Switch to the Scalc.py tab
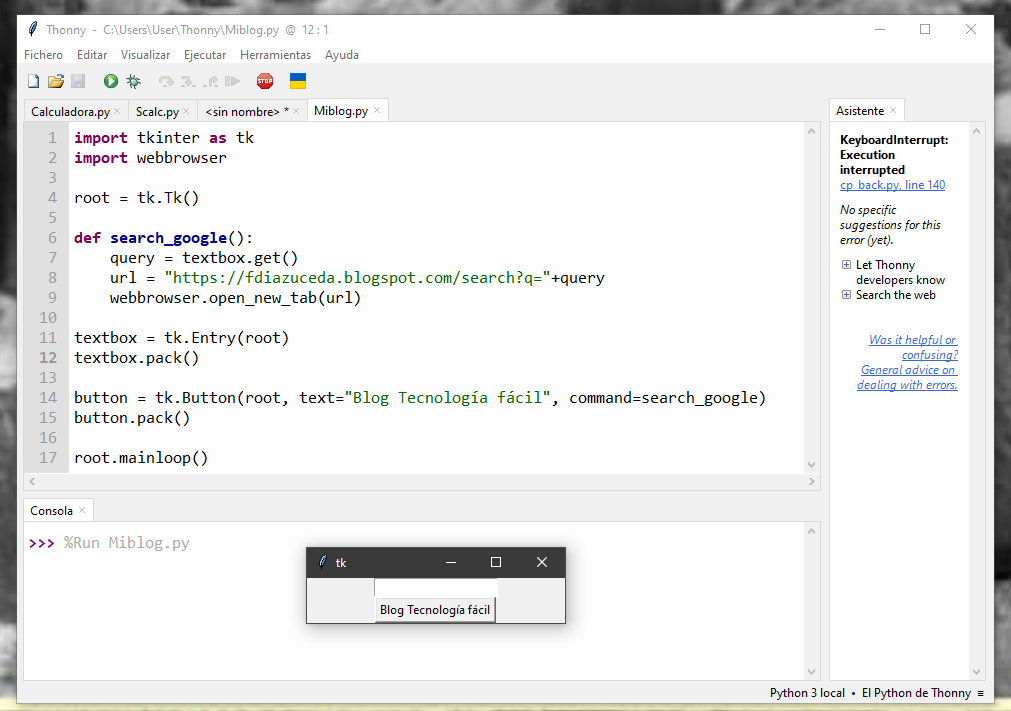The image size is (1011, 711). (157, 112)
